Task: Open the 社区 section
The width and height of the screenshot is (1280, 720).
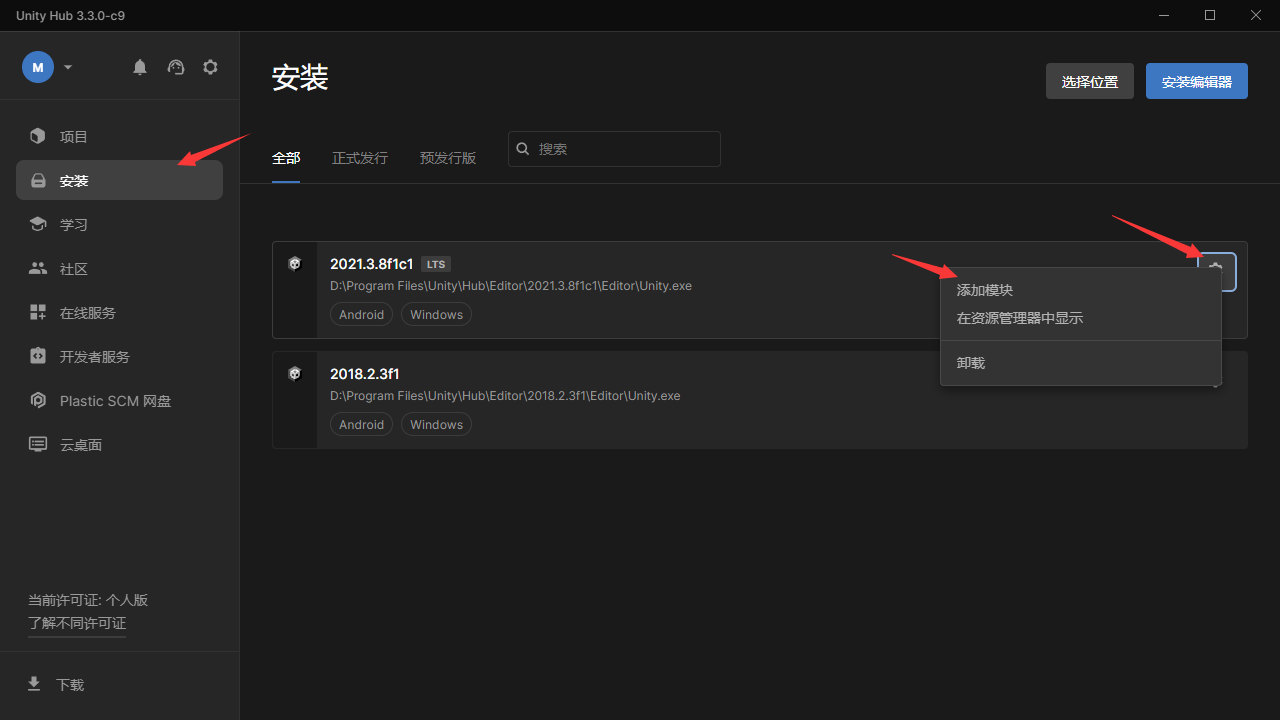Action: click(x=119, y=268)
